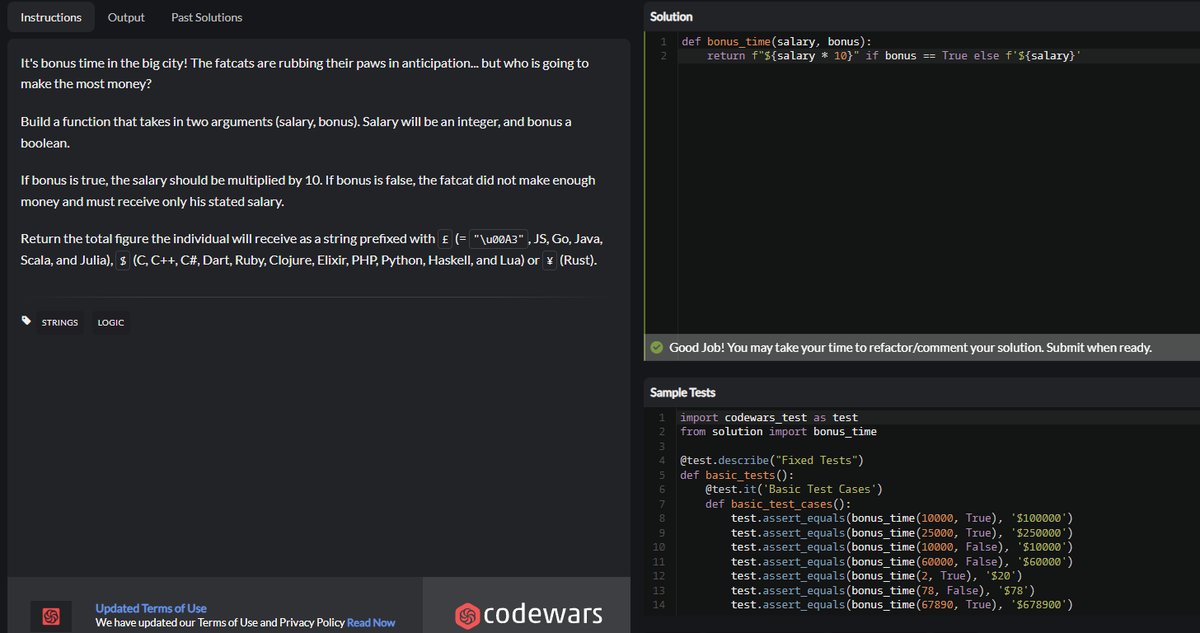Click the def basic_test_cases() line
This screenshot has width=1200, height=633.
[x=777, y=504]
